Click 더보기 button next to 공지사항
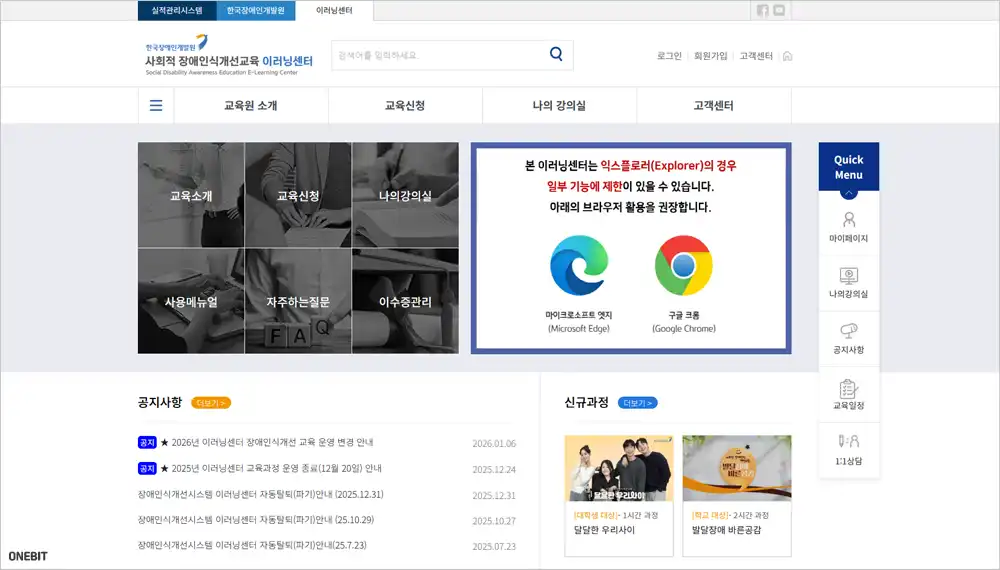The width and height of the screenshot is (1000, 570). (211, 403)
